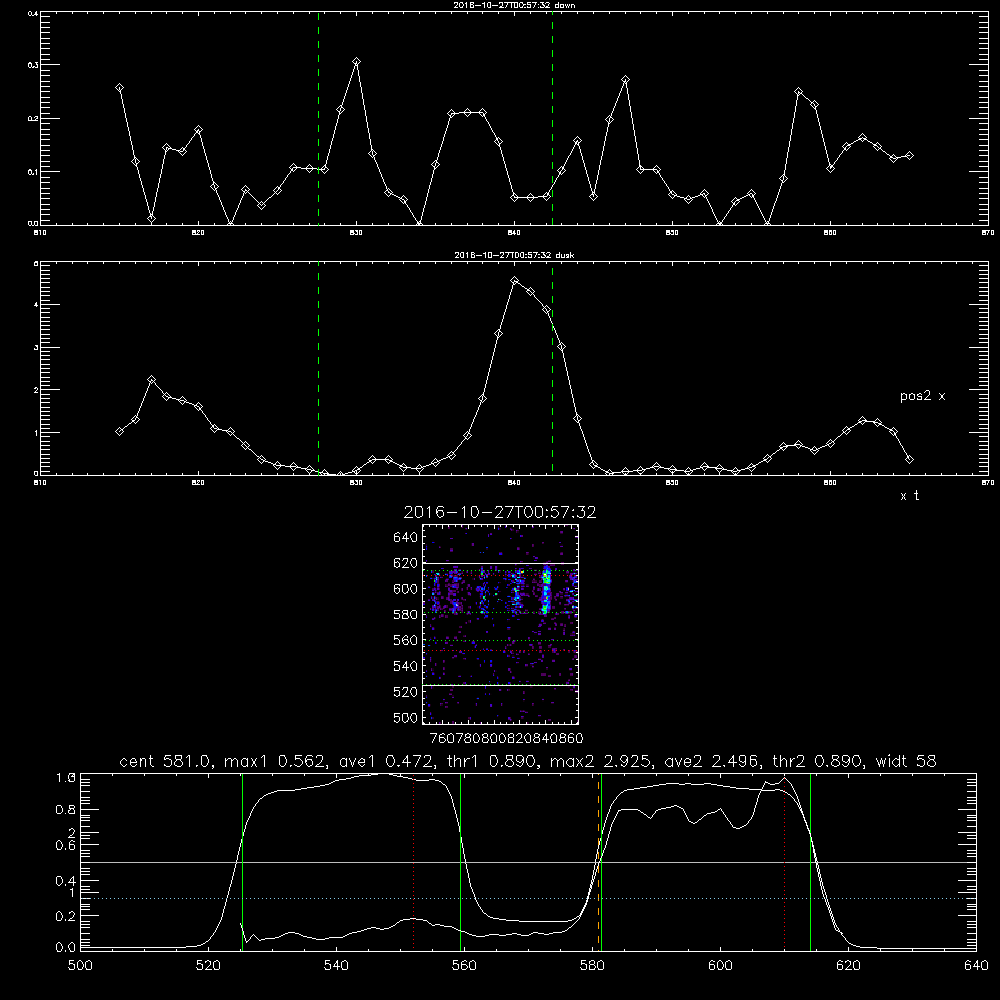The width and height of the screenshot is (1000, 1000).
Task: Click the horizontal axis numbers below the spectrogram image
Action: 506,738
